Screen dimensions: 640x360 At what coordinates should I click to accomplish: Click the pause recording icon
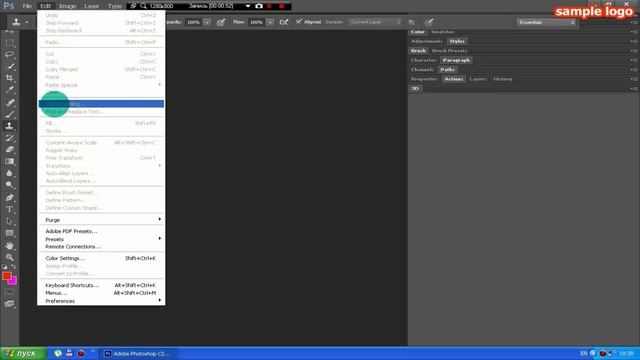tap(269, 6)
